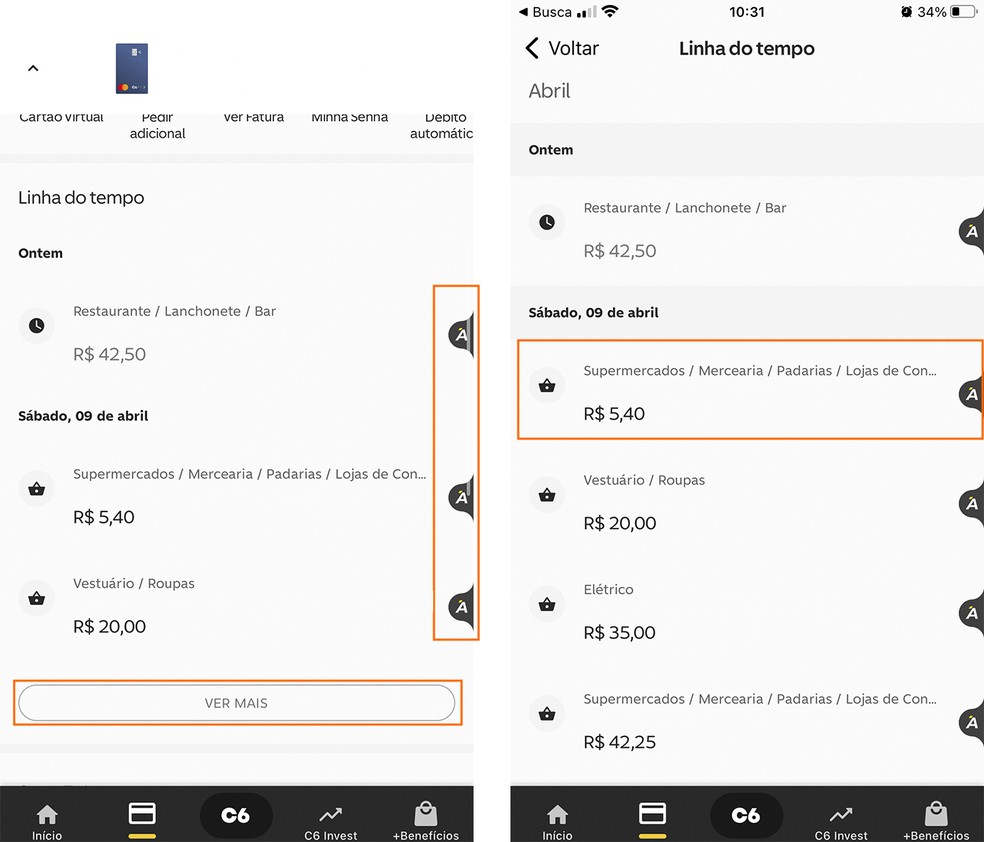This screenshot has width=984, height=842.
Task: Open the +Benefícios tab on left screen
Action: point(425,820)
